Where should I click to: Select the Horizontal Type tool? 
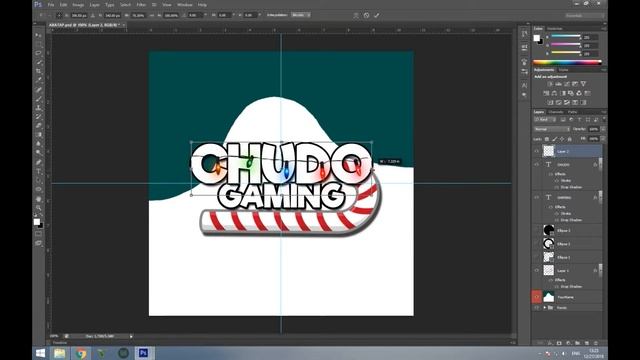pyautogui.click(x=39, y=171)
